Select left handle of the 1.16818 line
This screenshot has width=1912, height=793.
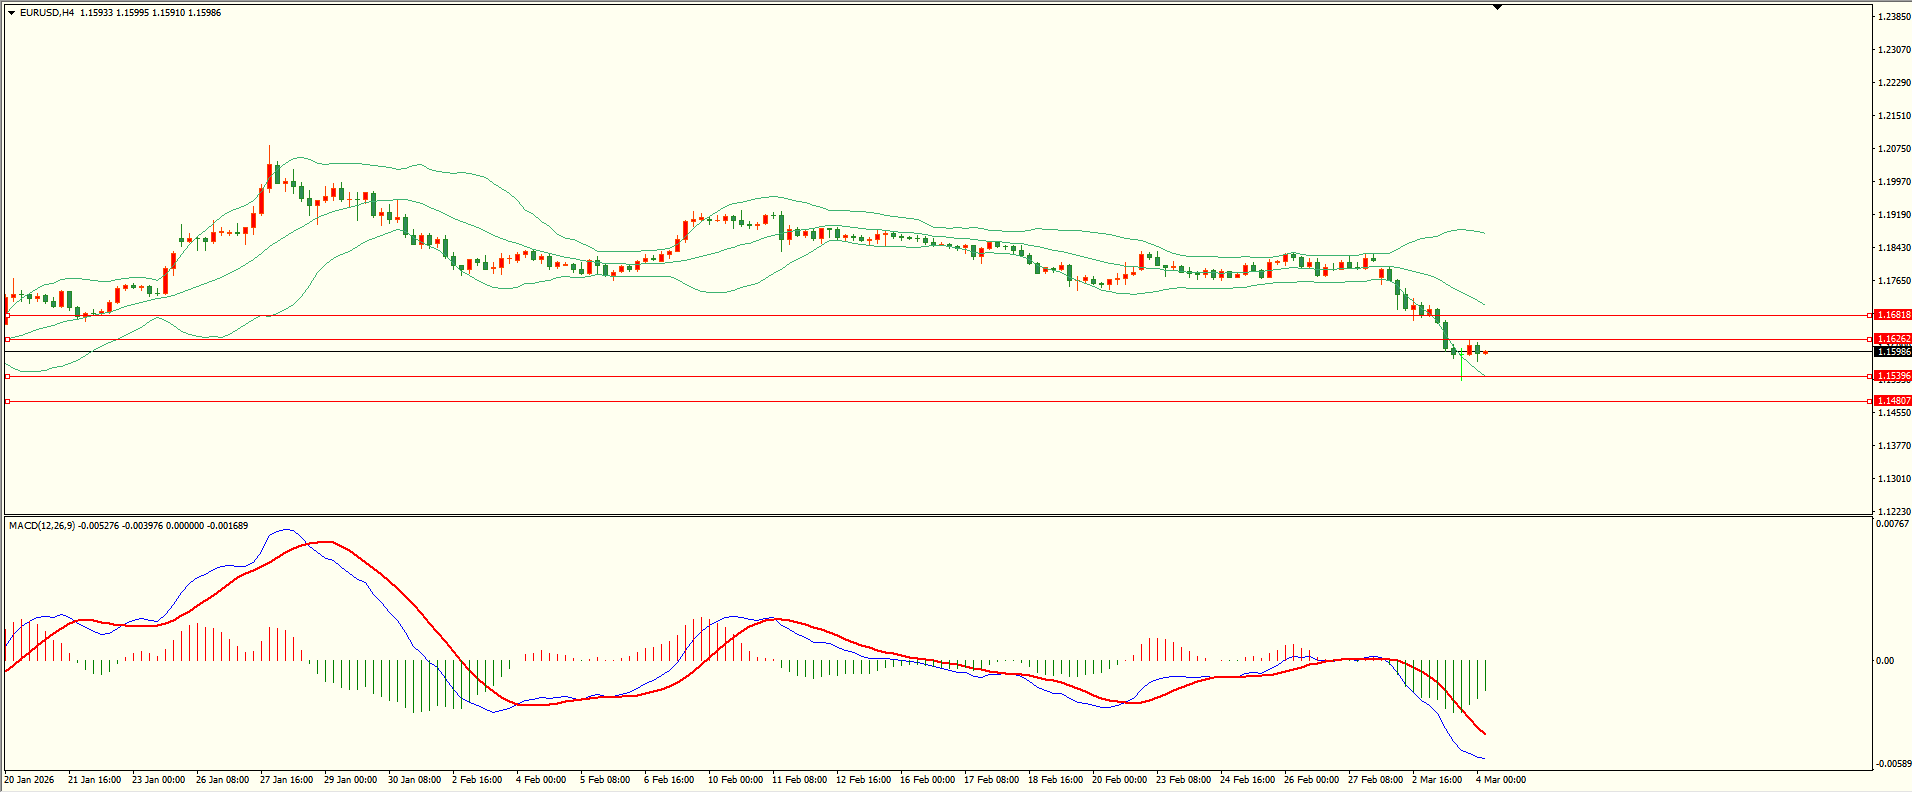[8, 316]
